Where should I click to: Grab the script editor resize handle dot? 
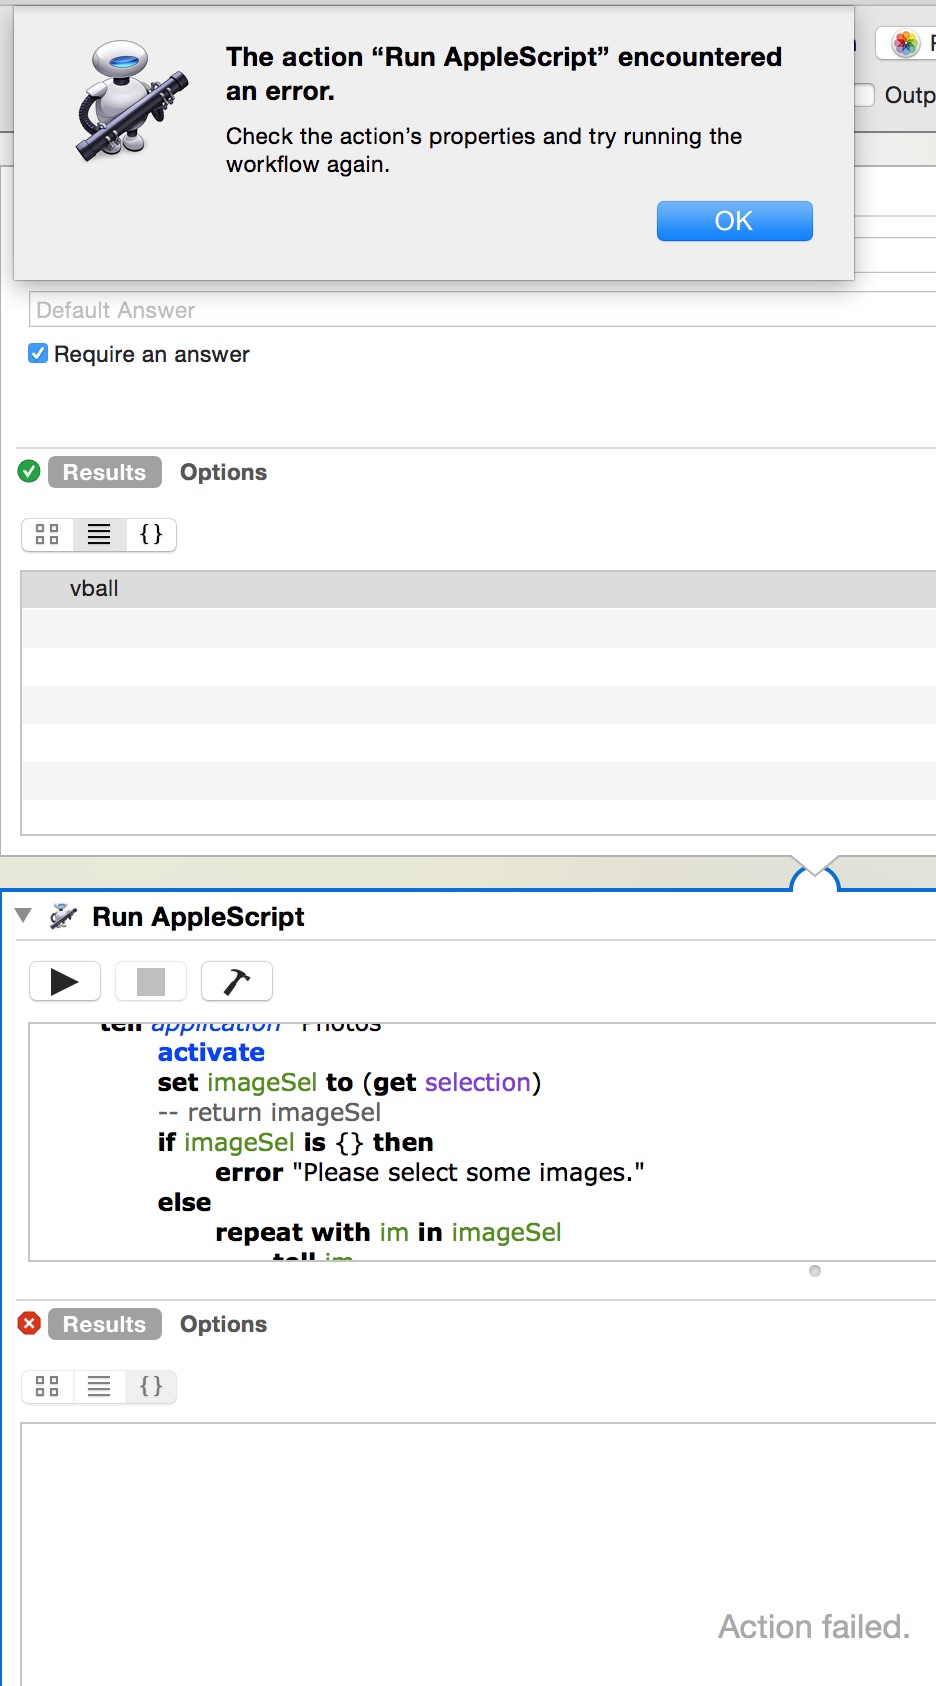click(x=815, y=1271)
